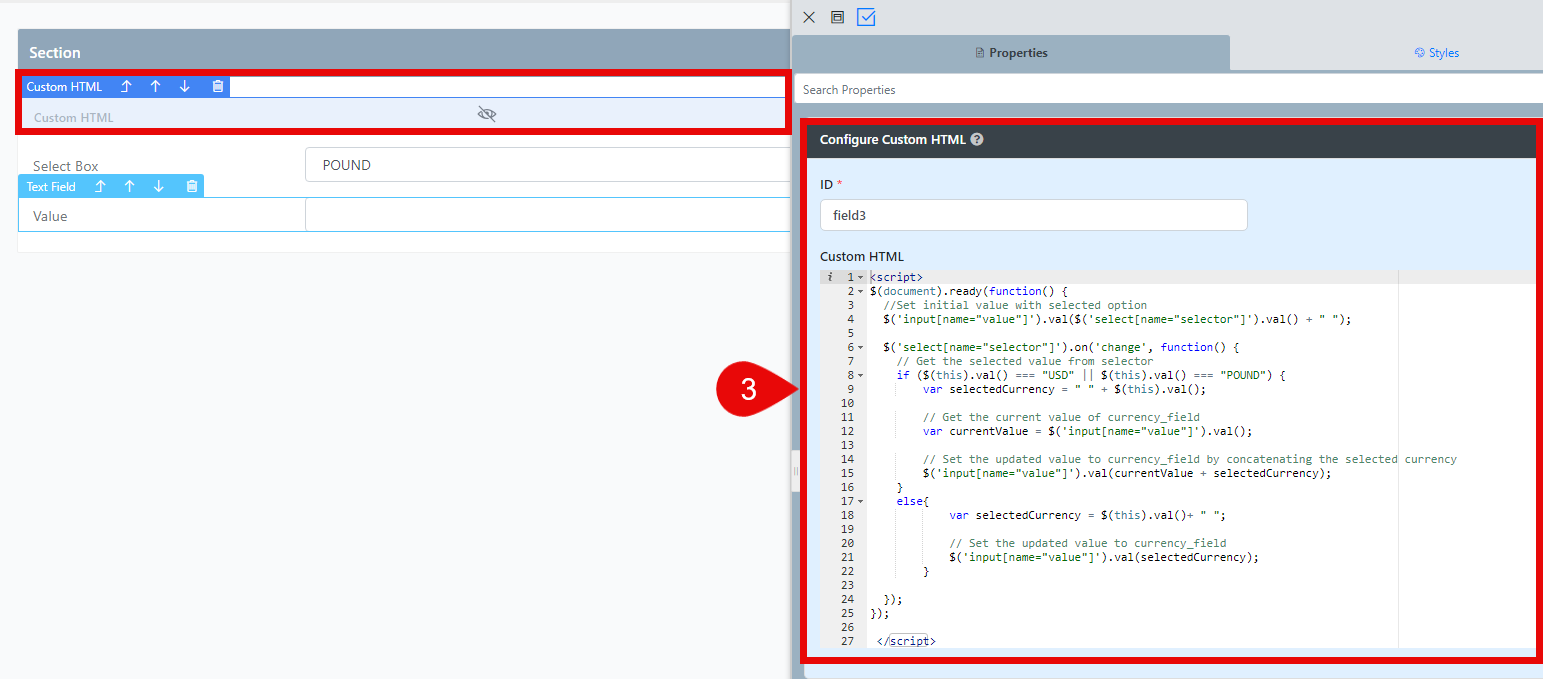Image resolution: width=1543 pixels, height=679 pixels.
Task: Click the bent arrow icon on Text Field toolbar
Action: tap(100, 186)
